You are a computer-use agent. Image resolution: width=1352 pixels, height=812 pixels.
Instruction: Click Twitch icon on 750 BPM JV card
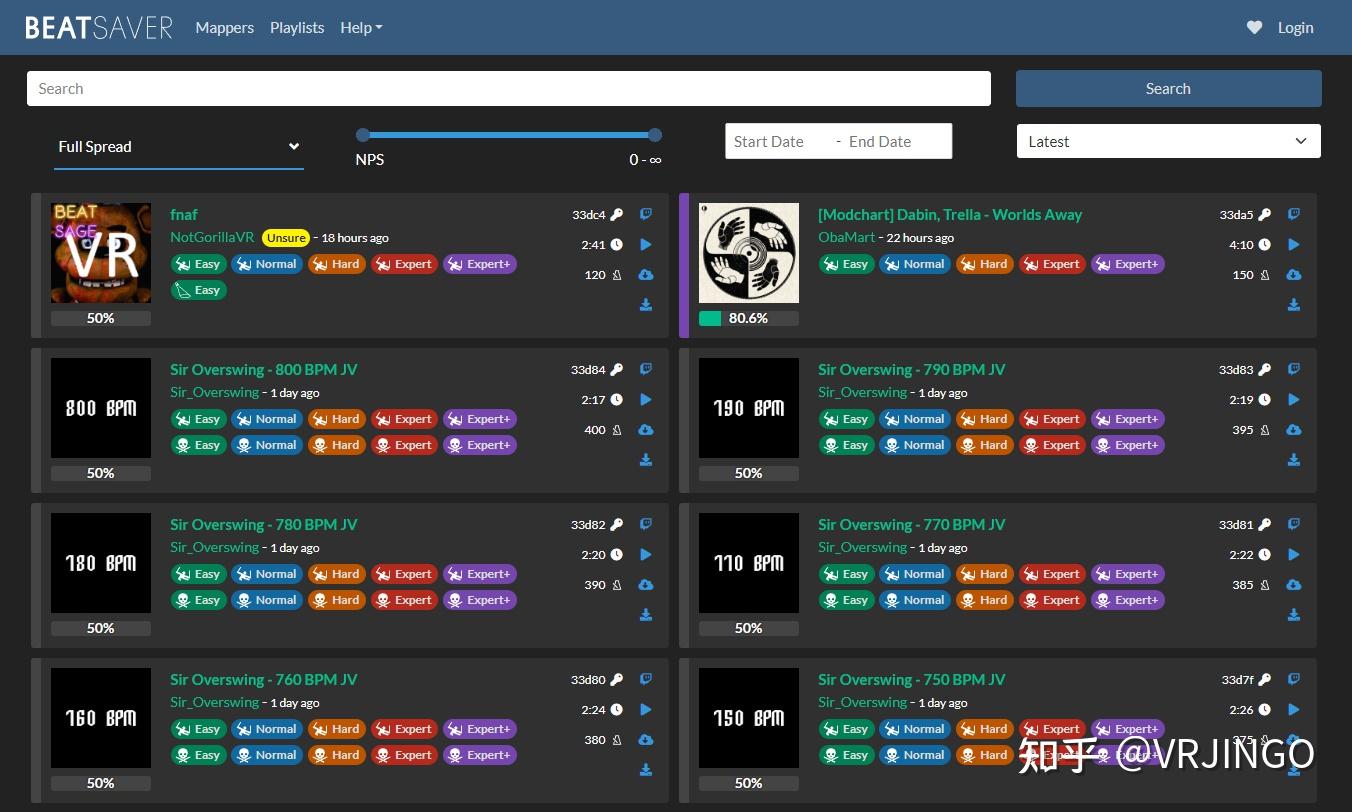[1294, 679]
